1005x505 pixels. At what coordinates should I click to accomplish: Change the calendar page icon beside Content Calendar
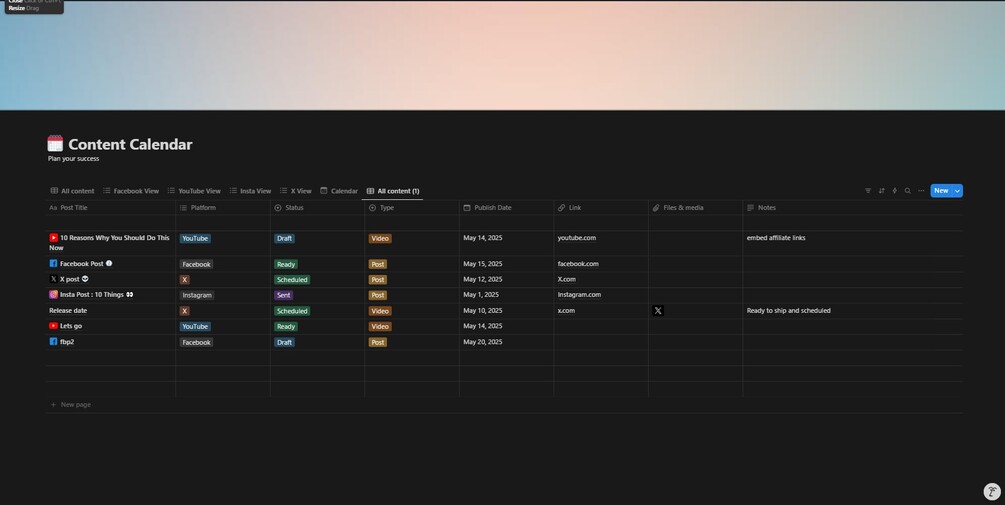(x=55, y=144)
